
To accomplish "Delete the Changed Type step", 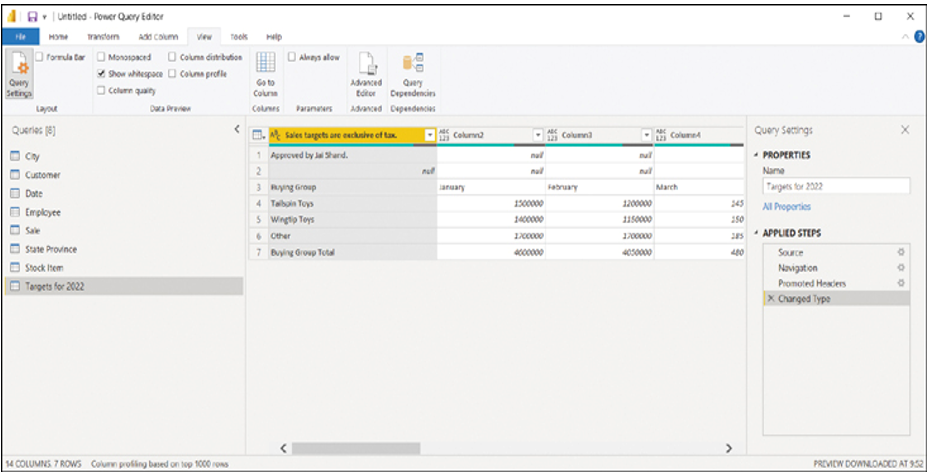I will 771,299.
